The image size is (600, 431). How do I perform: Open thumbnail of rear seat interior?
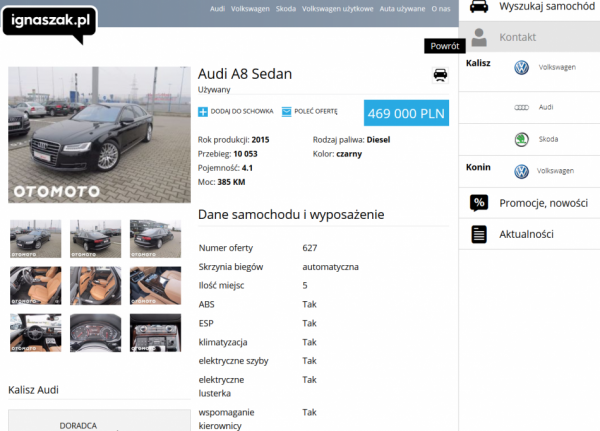(96, 286)
